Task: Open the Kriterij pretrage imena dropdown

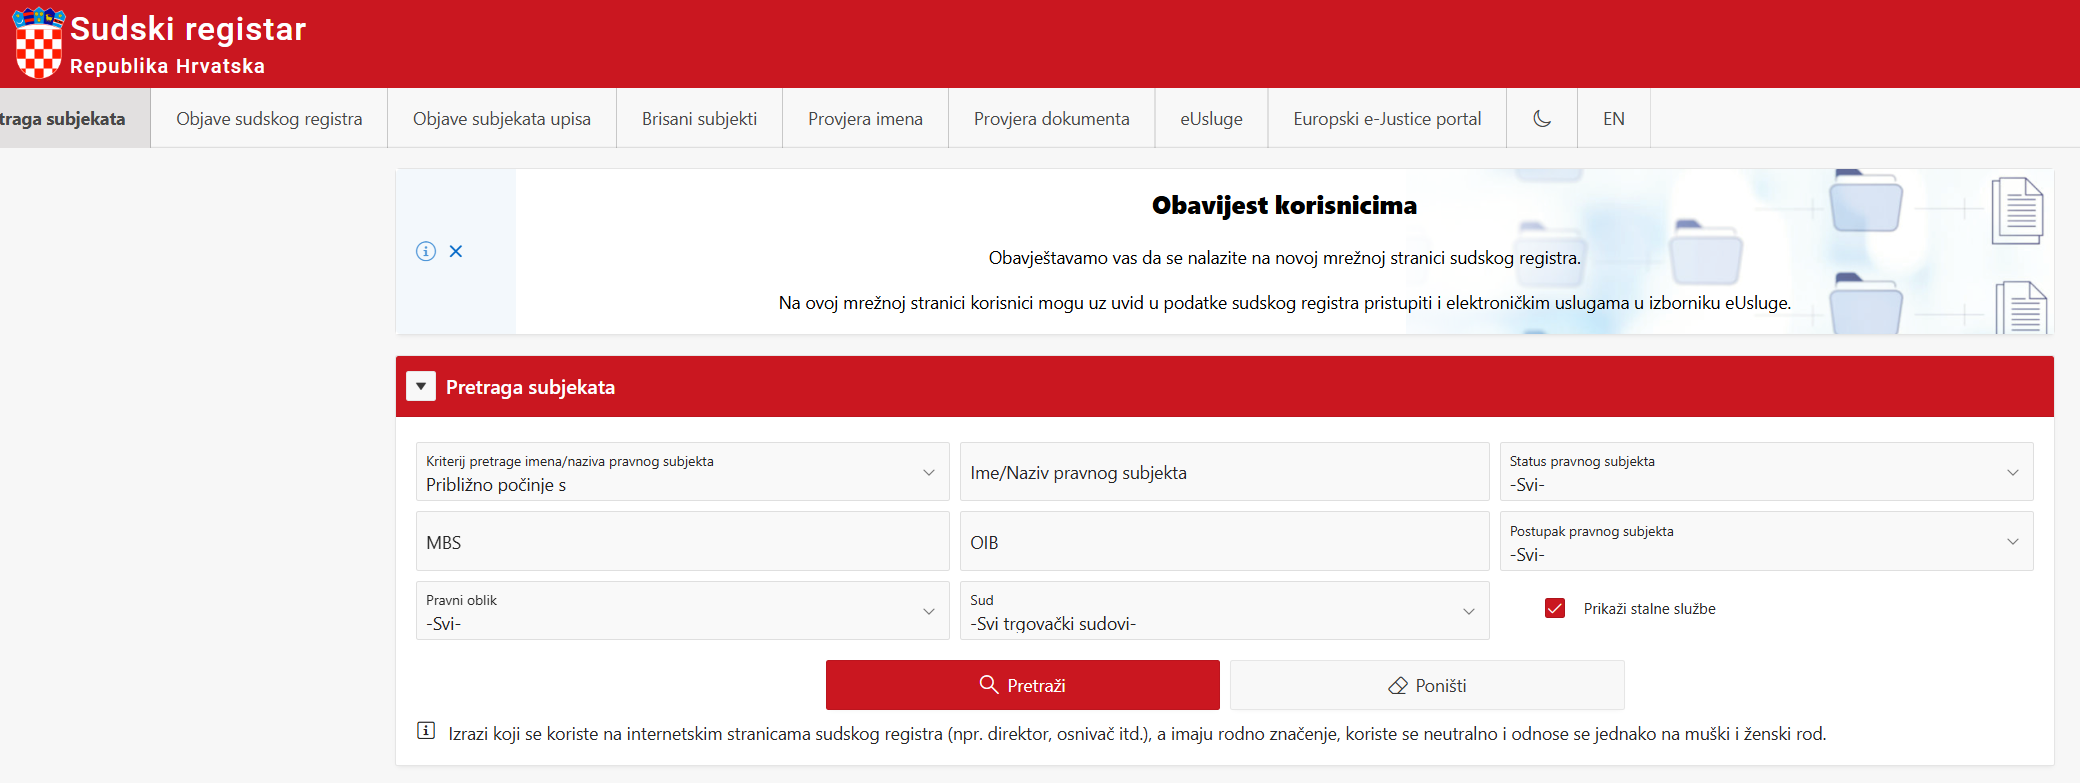Action: click(682, 472)
